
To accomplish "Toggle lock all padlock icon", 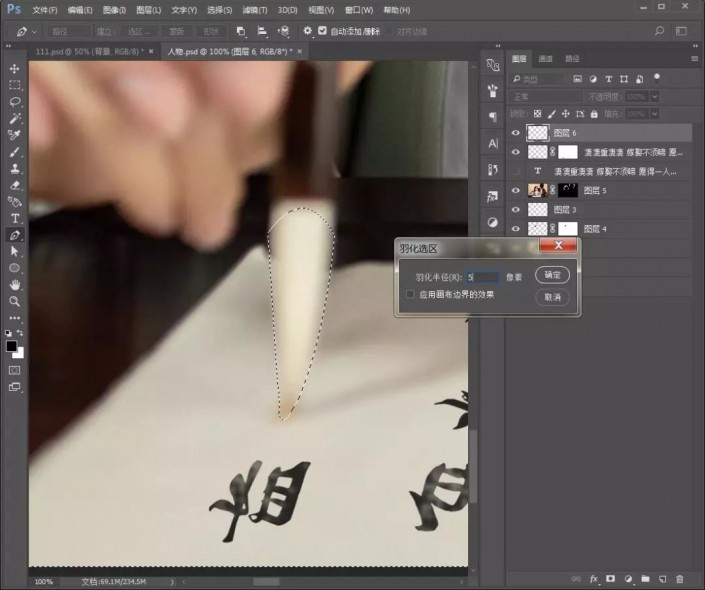I will (x=594, y=114).
